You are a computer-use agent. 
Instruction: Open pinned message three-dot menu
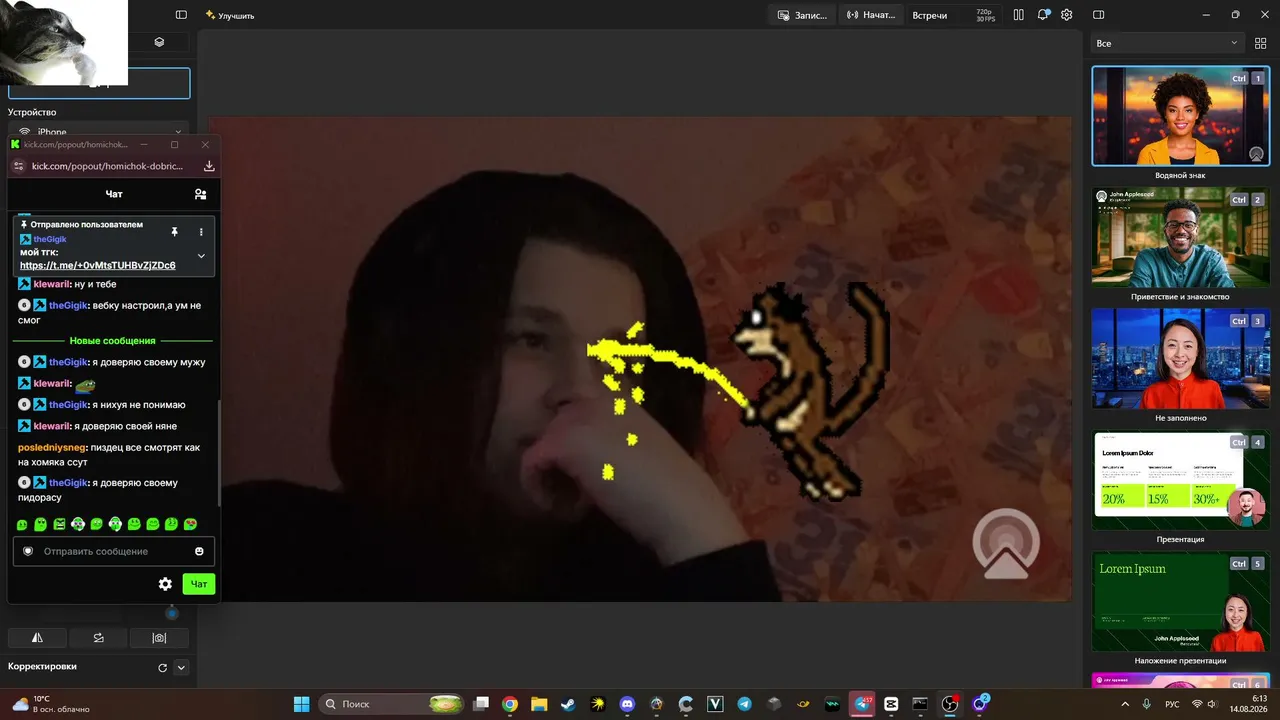pos(201,232)
